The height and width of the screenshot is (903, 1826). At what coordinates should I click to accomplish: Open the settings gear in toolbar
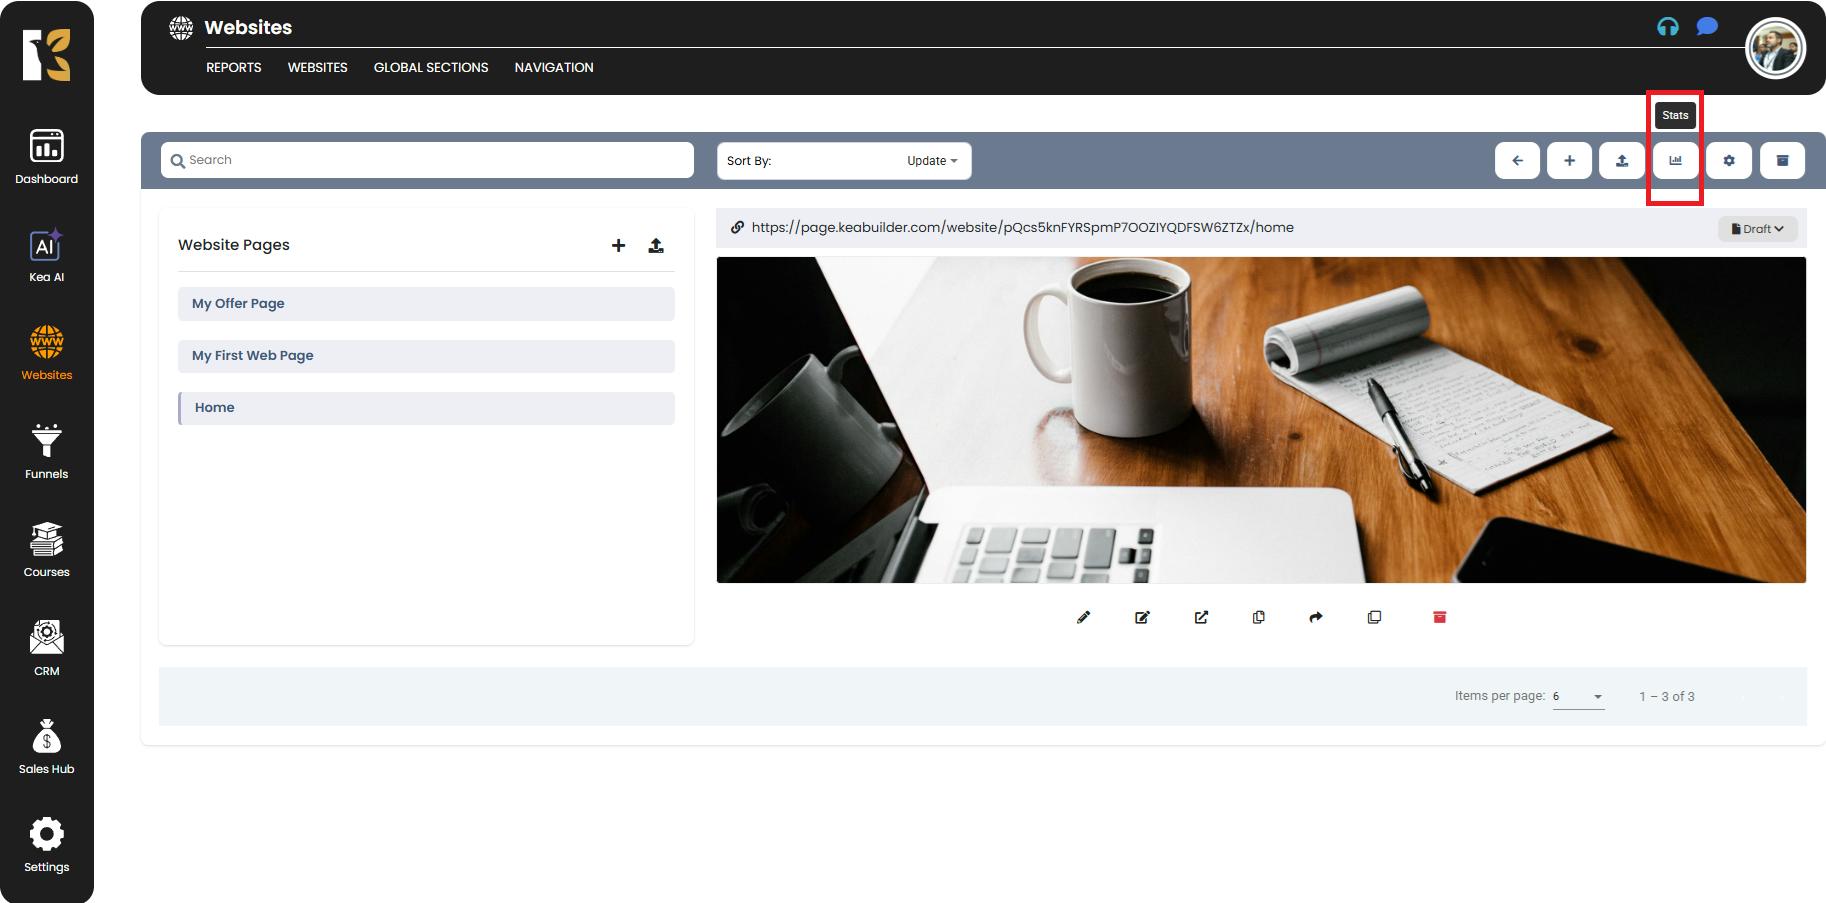tap(1729, 160)
